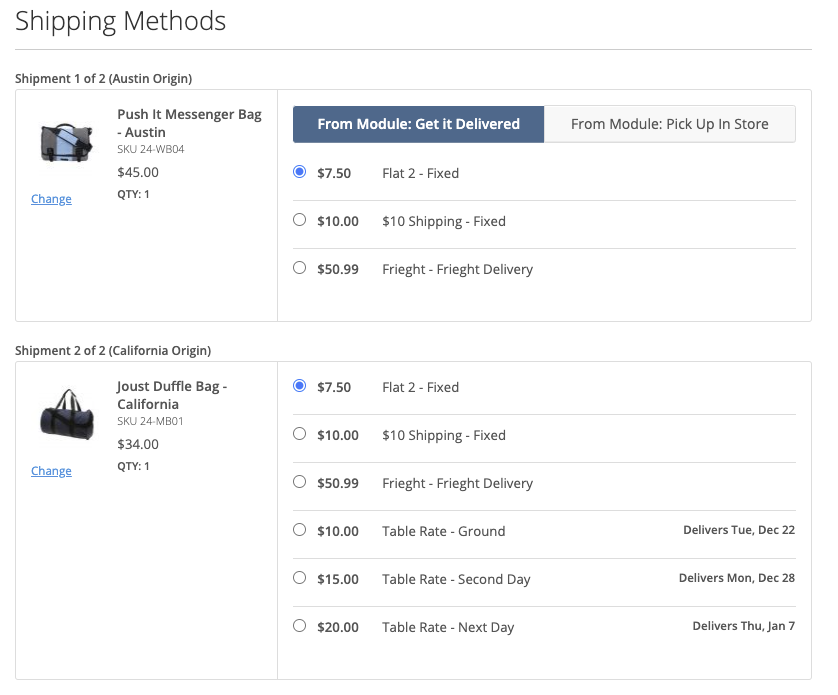The image size is (838, 695).
Task: Select Table Rate Ground option
Action: tap(300, 530)
